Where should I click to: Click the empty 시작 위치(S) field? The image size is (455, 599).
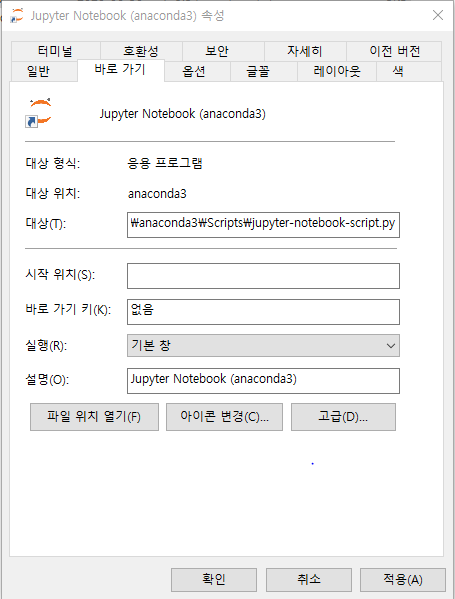(x=263, y=276)
